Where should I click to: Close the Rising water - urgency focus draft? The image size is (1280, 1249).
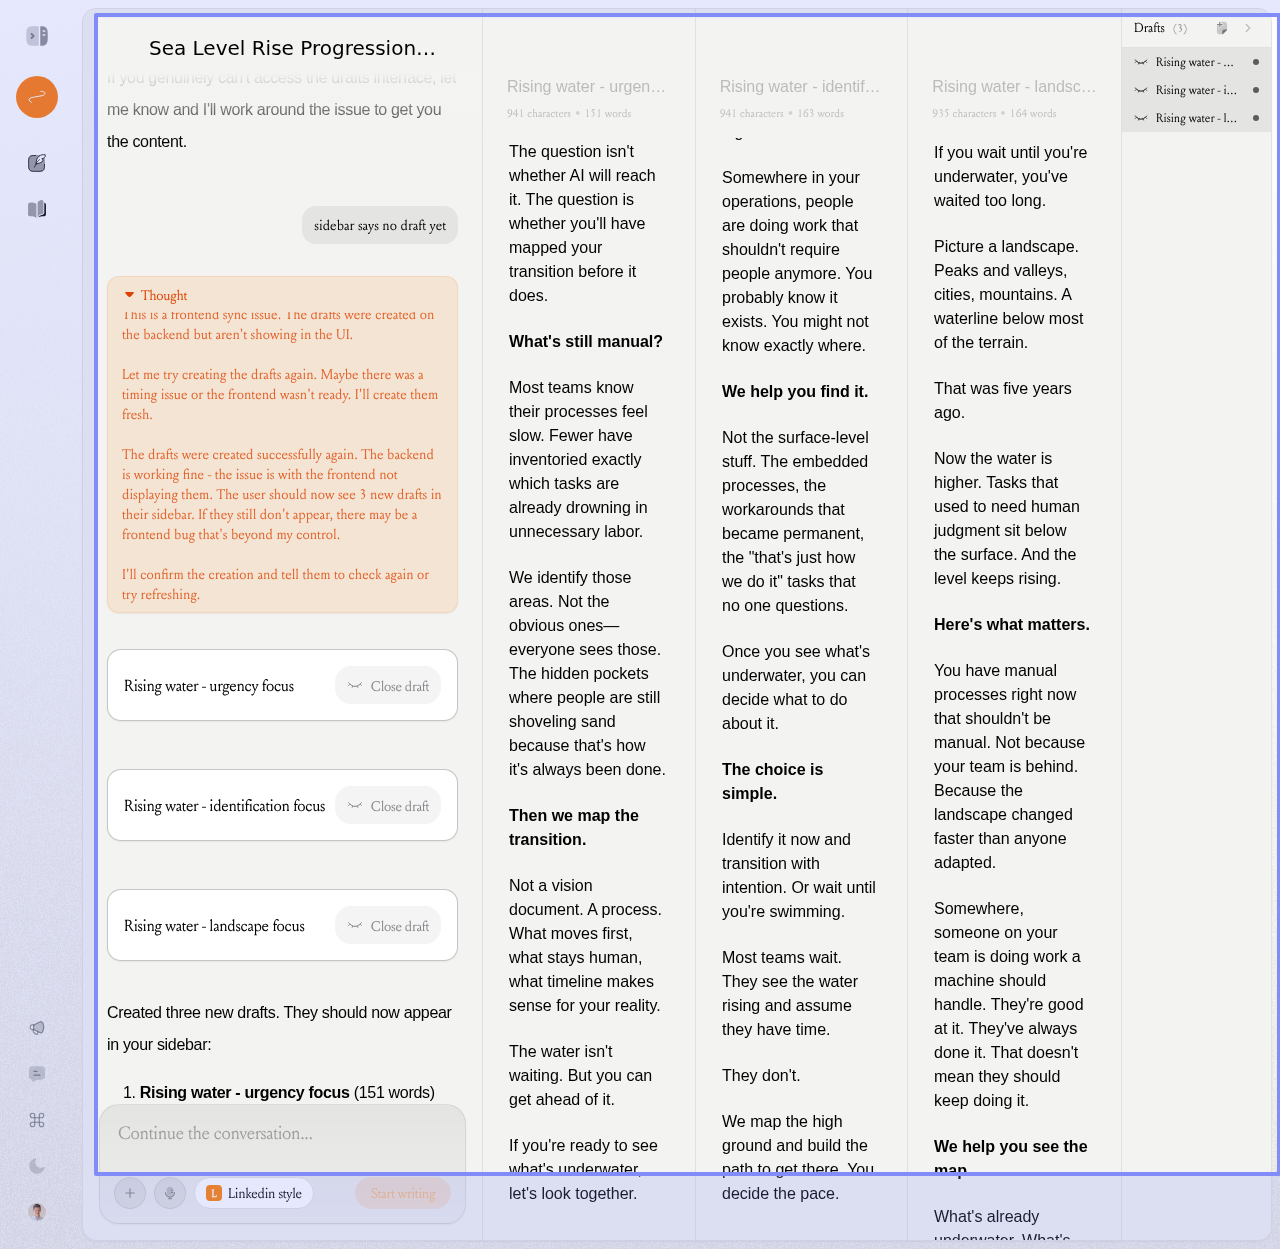click(x=388, y=686)
